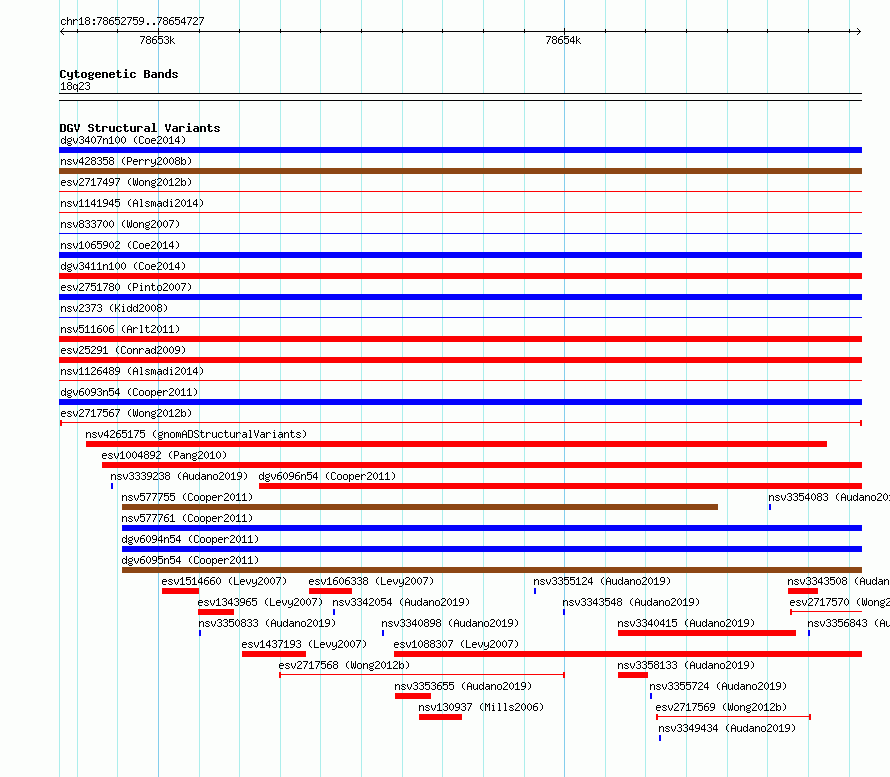This screenshot has width=890, height=777.
Task: Click the brown bar under nsv577755 (Cooper2011)
Action: (x=420, y=507)
